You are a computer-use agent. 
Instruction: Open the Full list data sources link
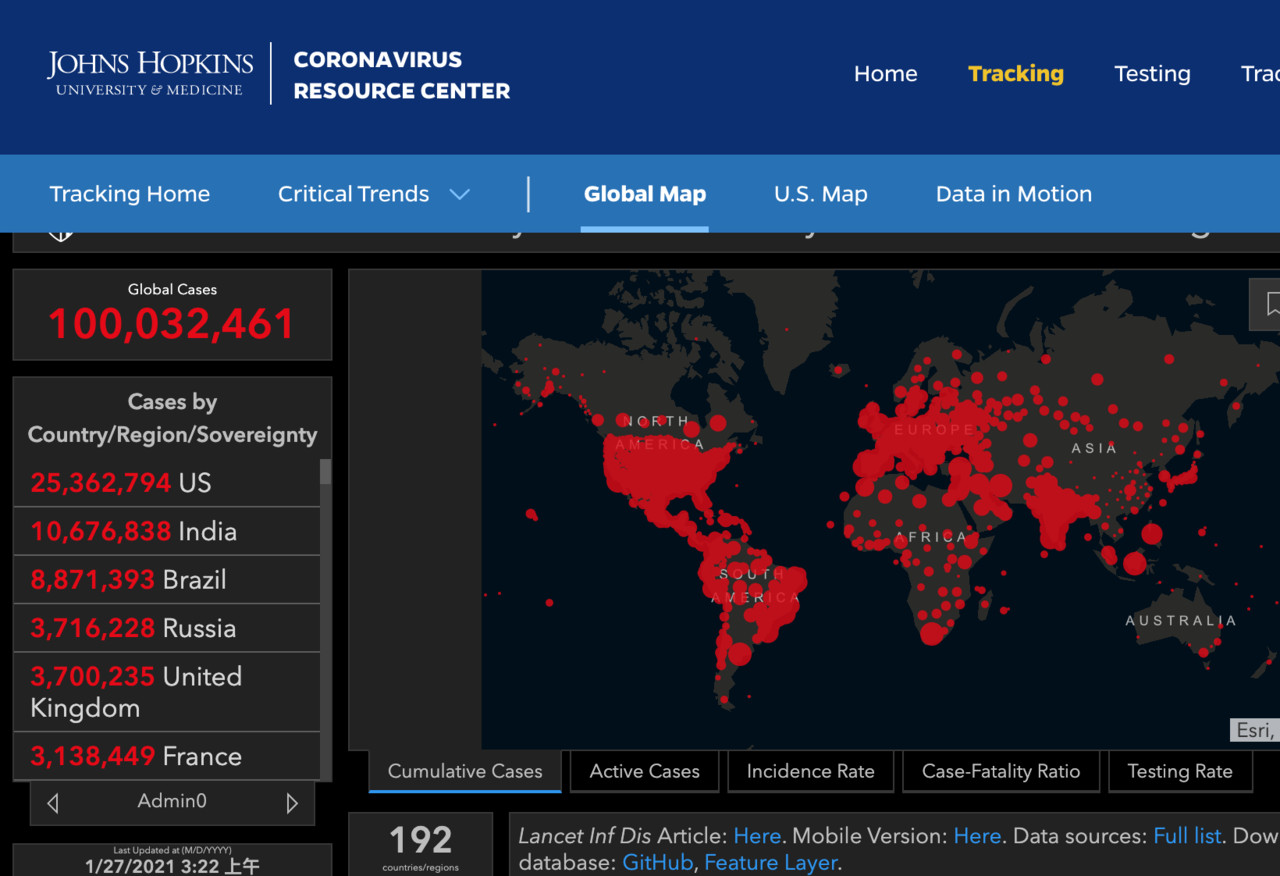click(1187, 836)
